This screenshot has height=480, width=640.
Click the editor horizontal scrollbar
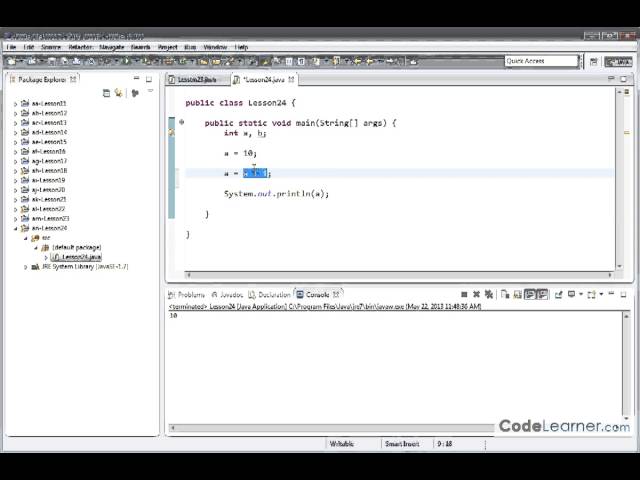(x=400, y=275)
